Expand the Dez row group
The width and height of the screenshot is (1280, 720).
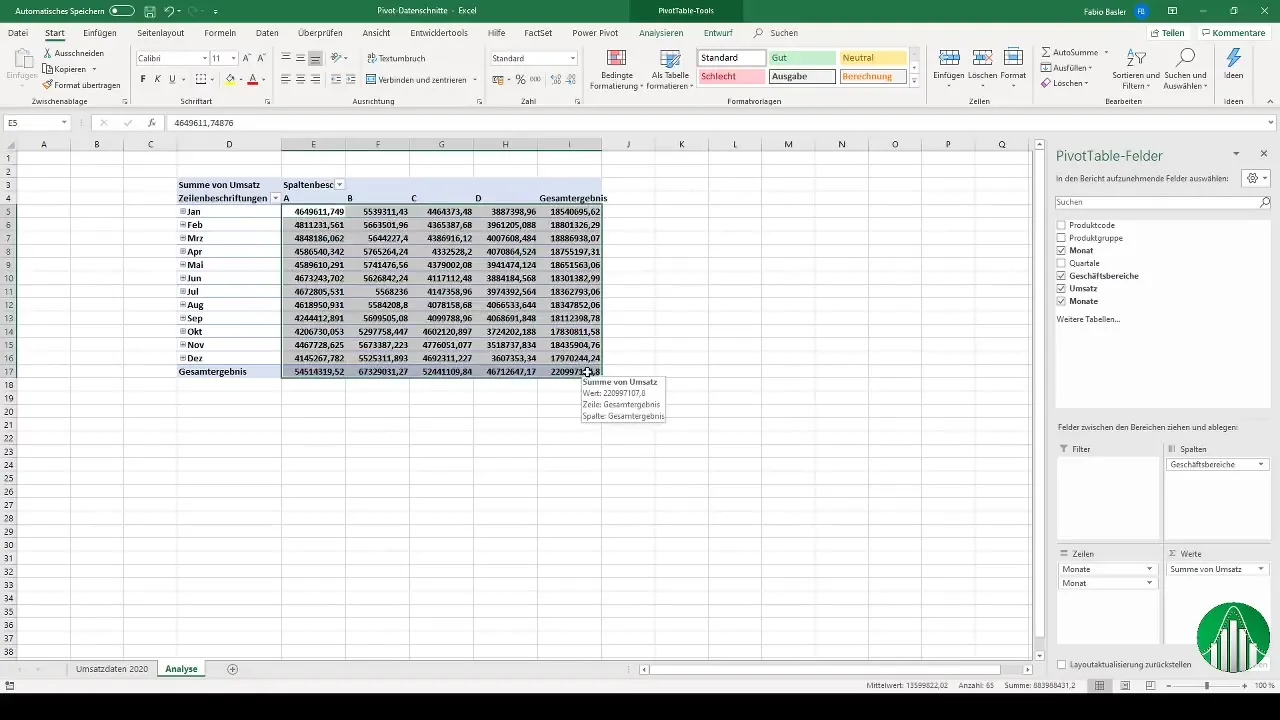183,358
